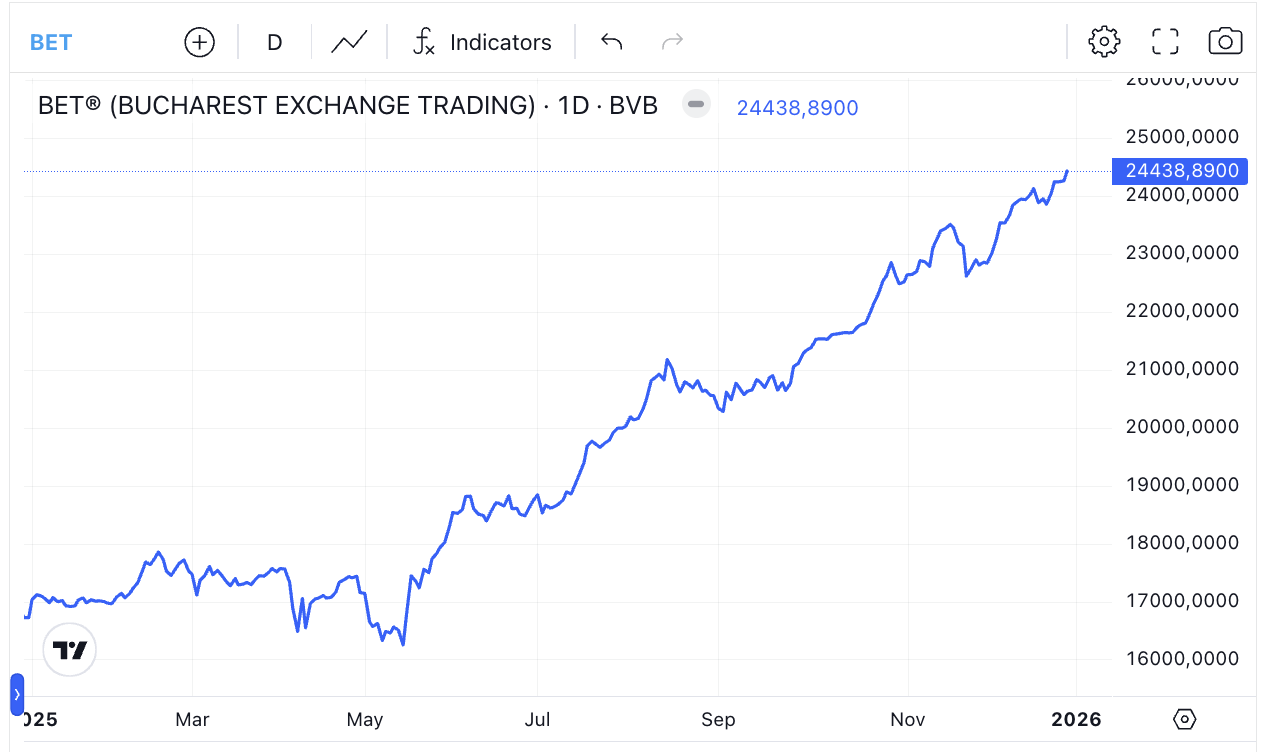Viewport: 1274px width, 752px height.
Task: Open the hexagon axis settings icon
Action: [x=1184, y=719]
